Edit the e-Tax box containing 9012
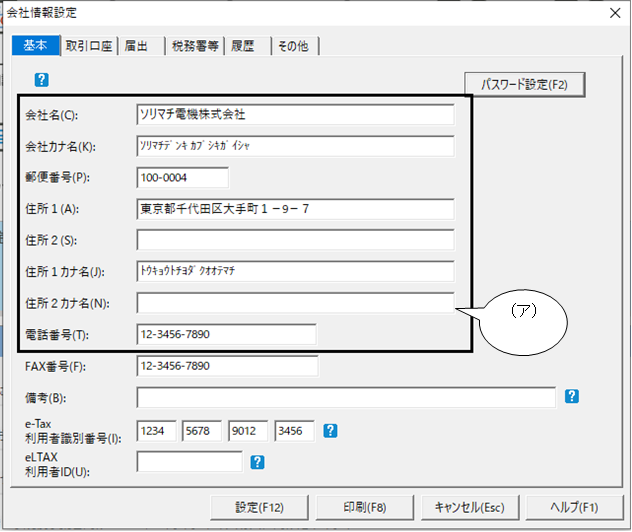 tap(248, 431)
